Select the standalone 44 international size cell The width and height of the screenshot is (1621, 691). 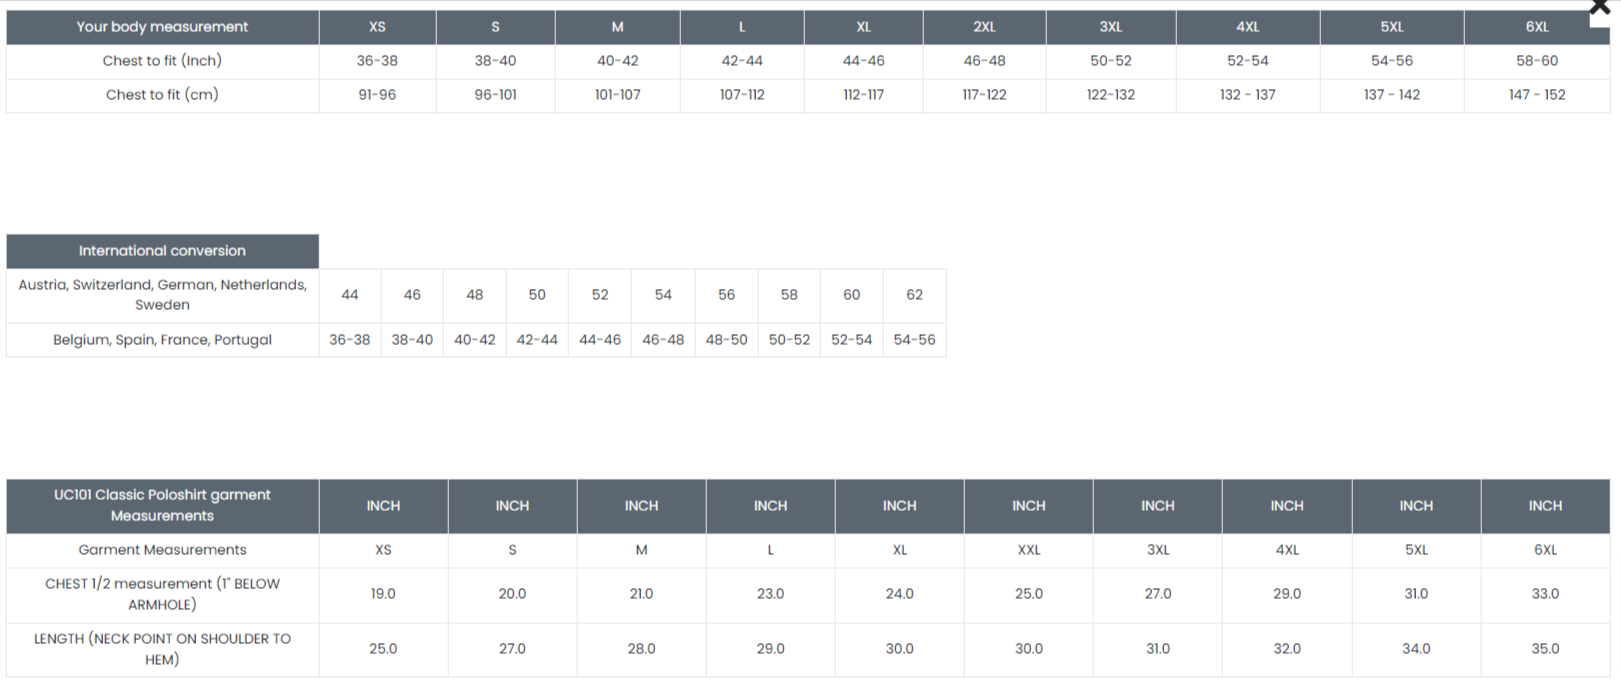click(349, 295)
